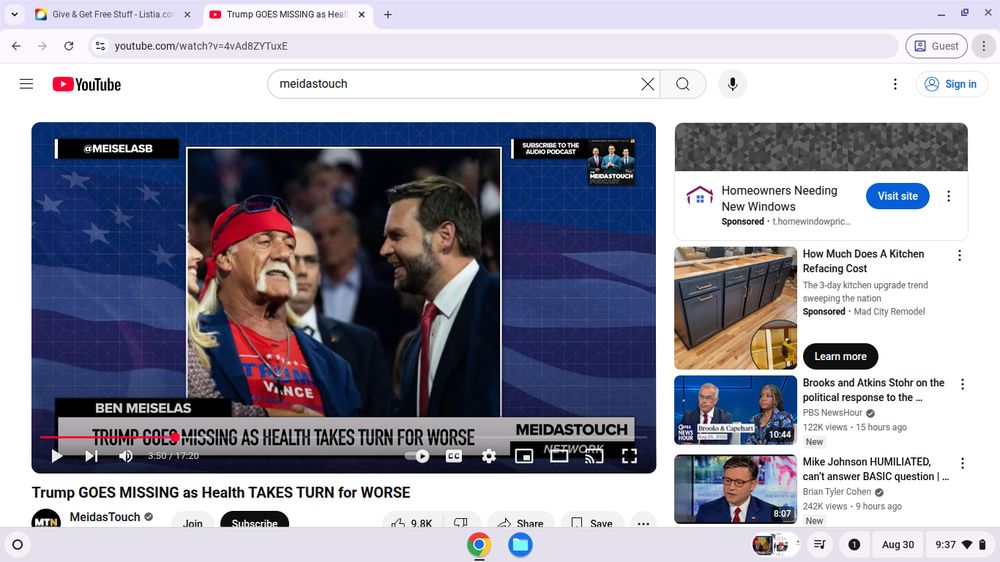Open options for Homeowners windows ad

pyautogui.click(x=948, y=196)
